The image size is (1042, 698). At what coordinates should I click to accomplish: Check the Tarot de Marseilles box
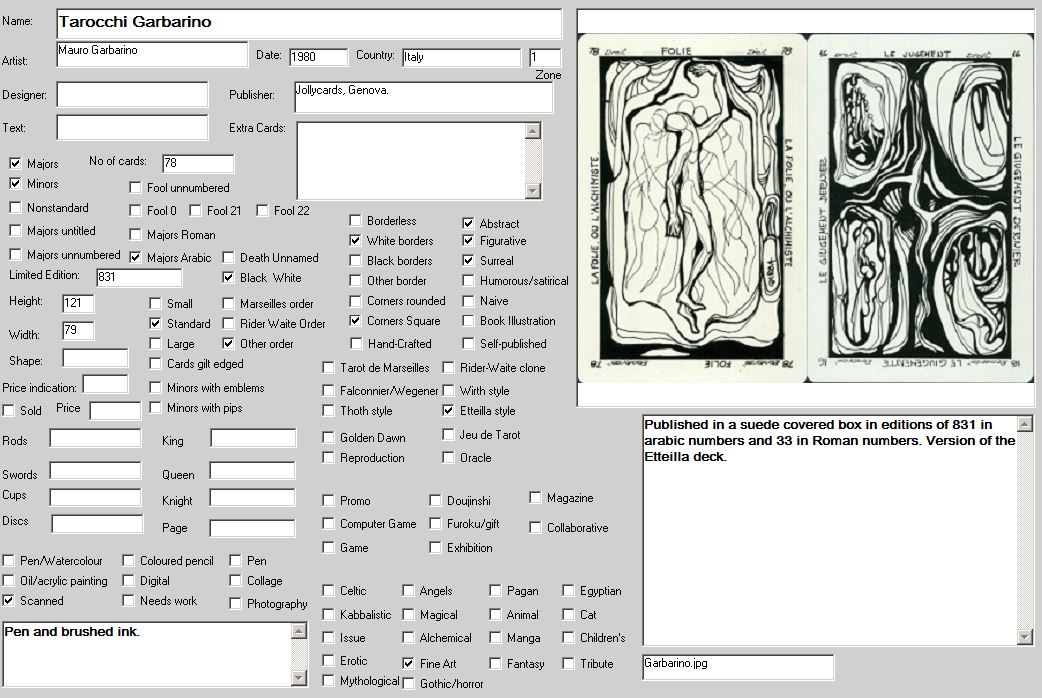coord(329,368)
